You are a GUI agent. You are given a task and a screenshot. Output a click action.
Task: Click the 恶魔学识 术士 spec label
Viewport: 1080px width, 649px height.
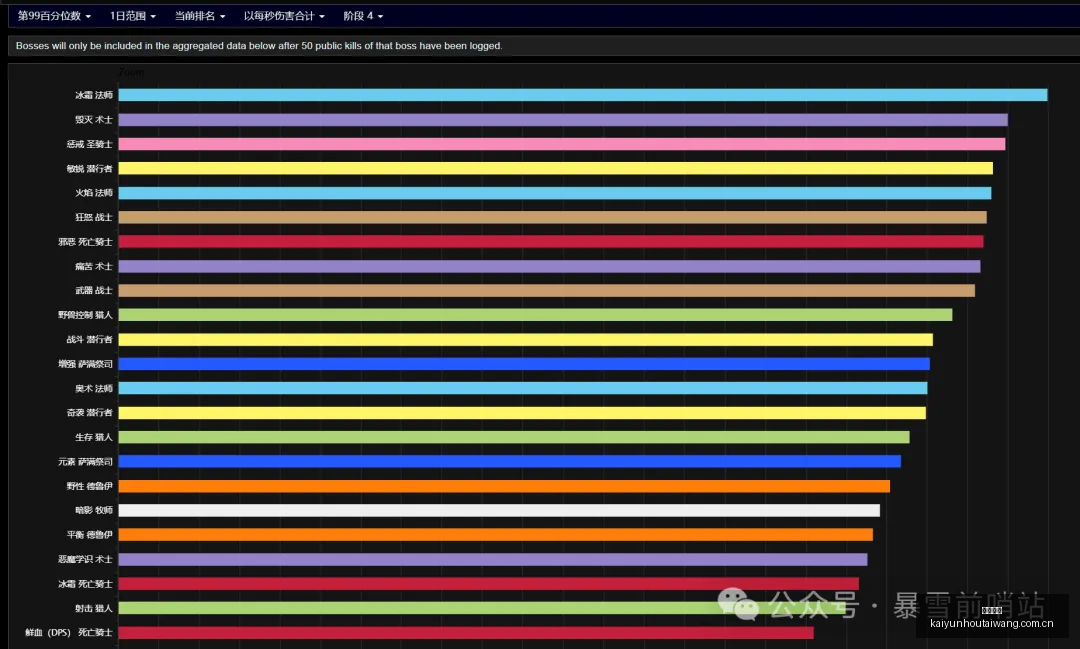tap(85, 559)
